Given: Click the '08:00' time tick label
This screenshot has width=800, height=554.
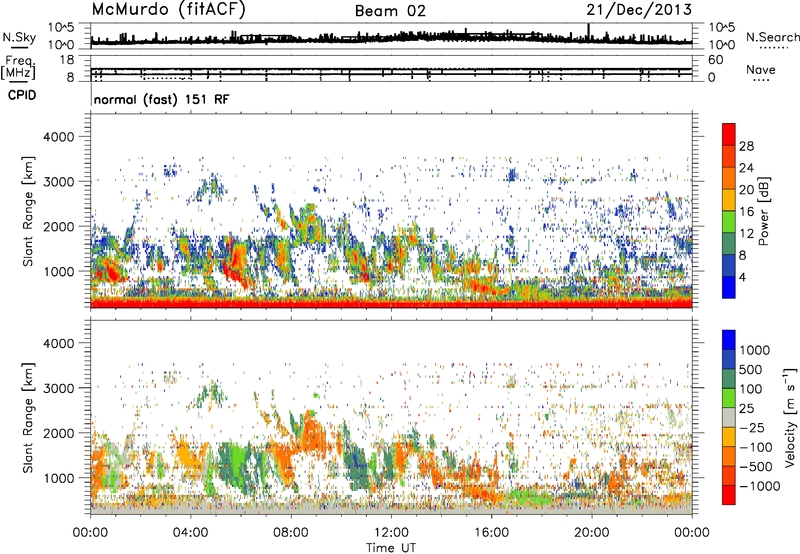Looking at the screenshot, I should click(x=291, y=533).
